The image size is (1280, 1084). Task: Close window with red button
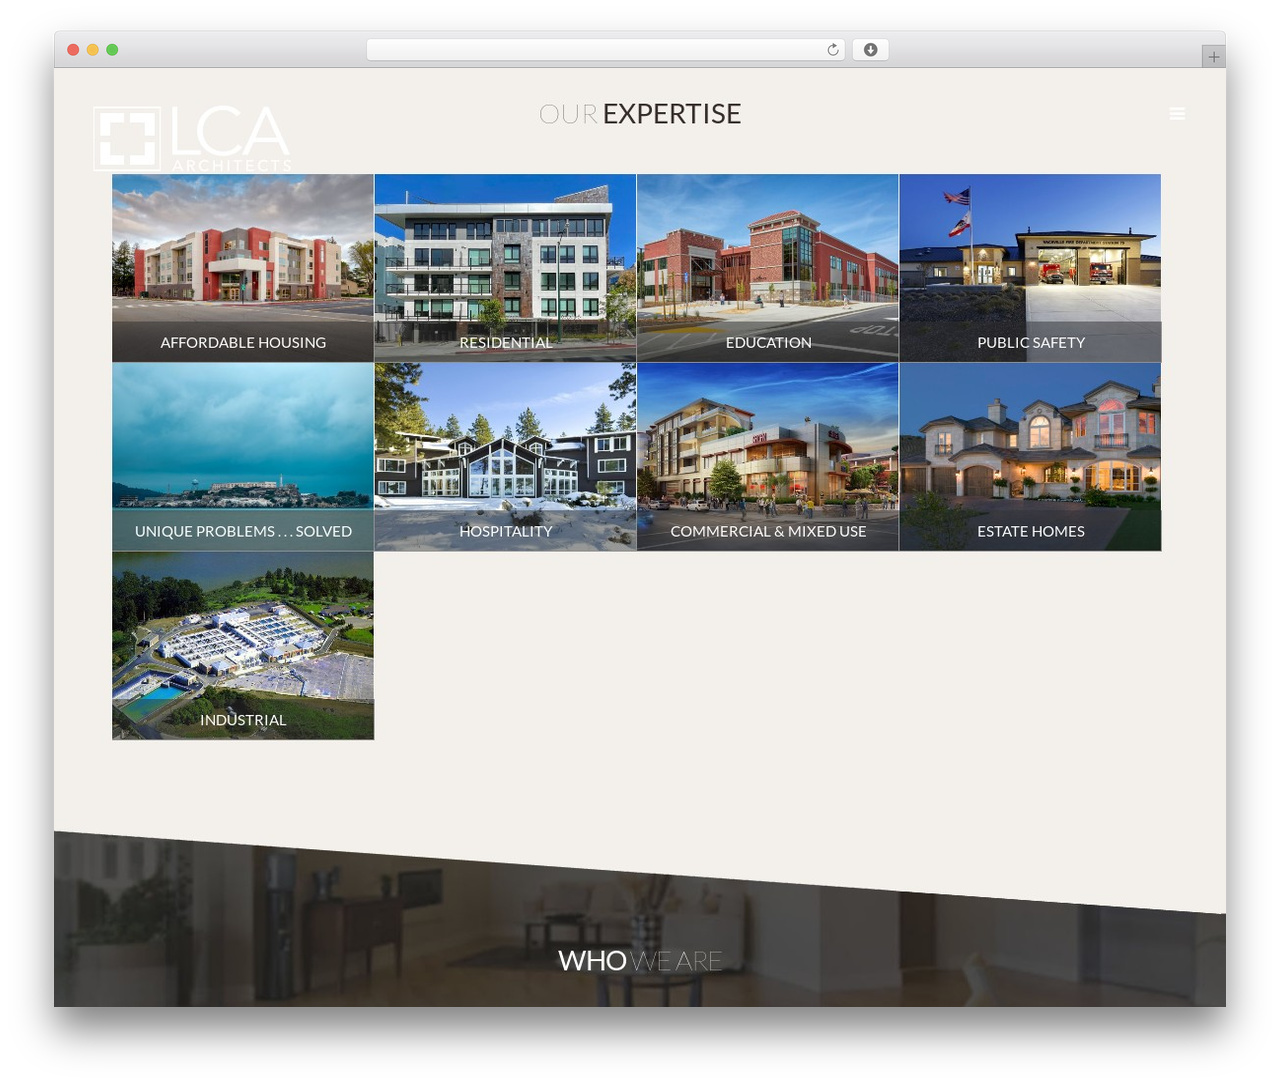(73, 50)
